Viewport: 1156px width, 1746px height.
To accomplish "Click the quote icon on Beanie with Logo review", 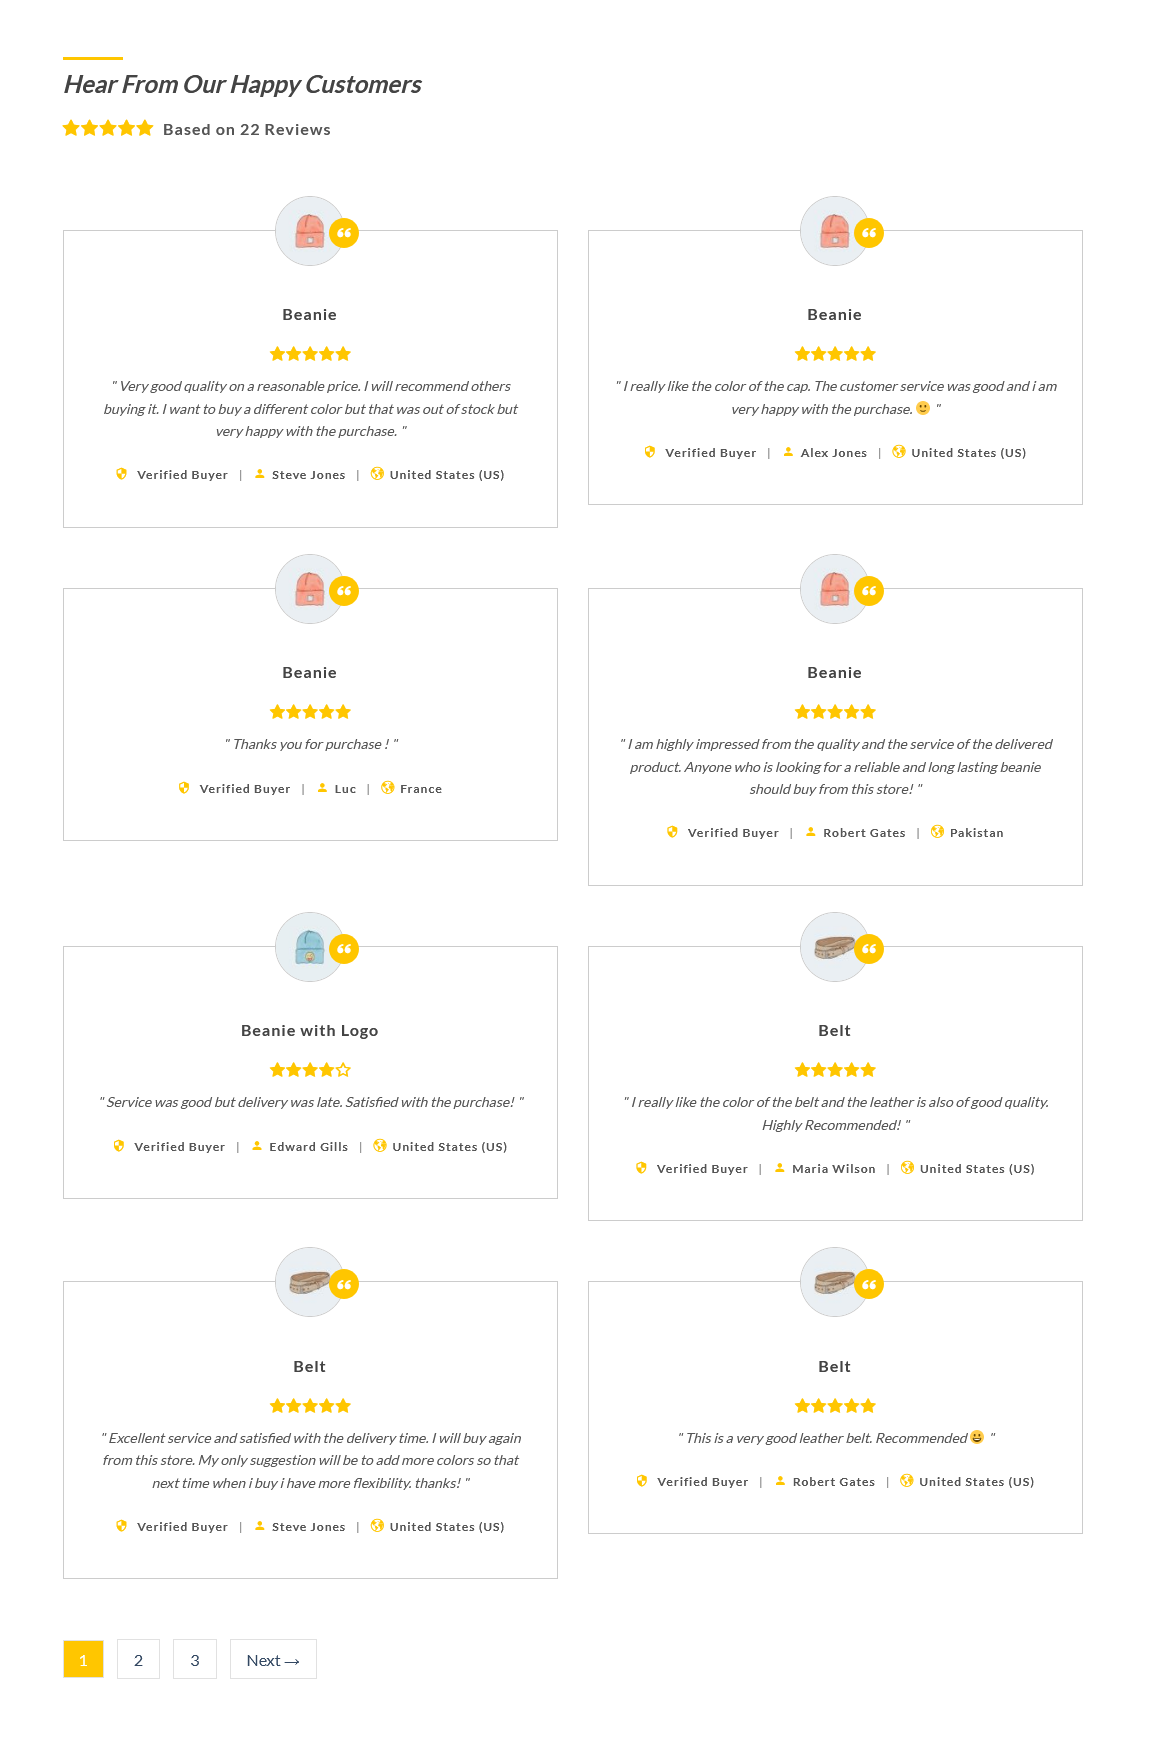I will pos(344,949).
